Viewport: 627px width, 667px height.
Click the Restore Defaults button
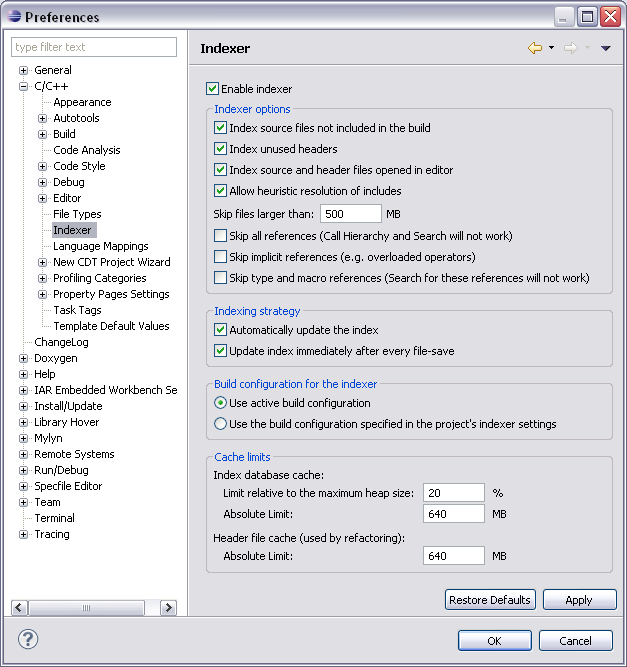coord(490,600)
